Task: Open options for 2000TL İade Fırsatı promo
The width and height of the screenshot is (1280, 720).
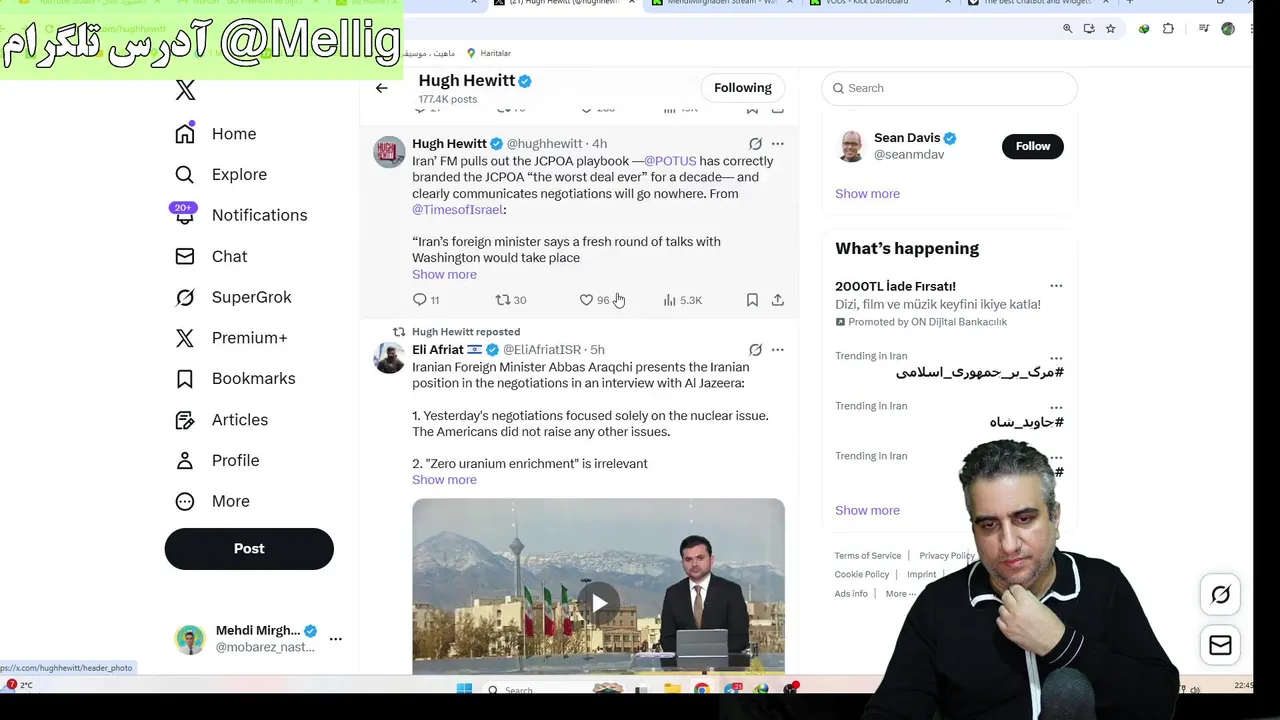Action: point(1056,286)
